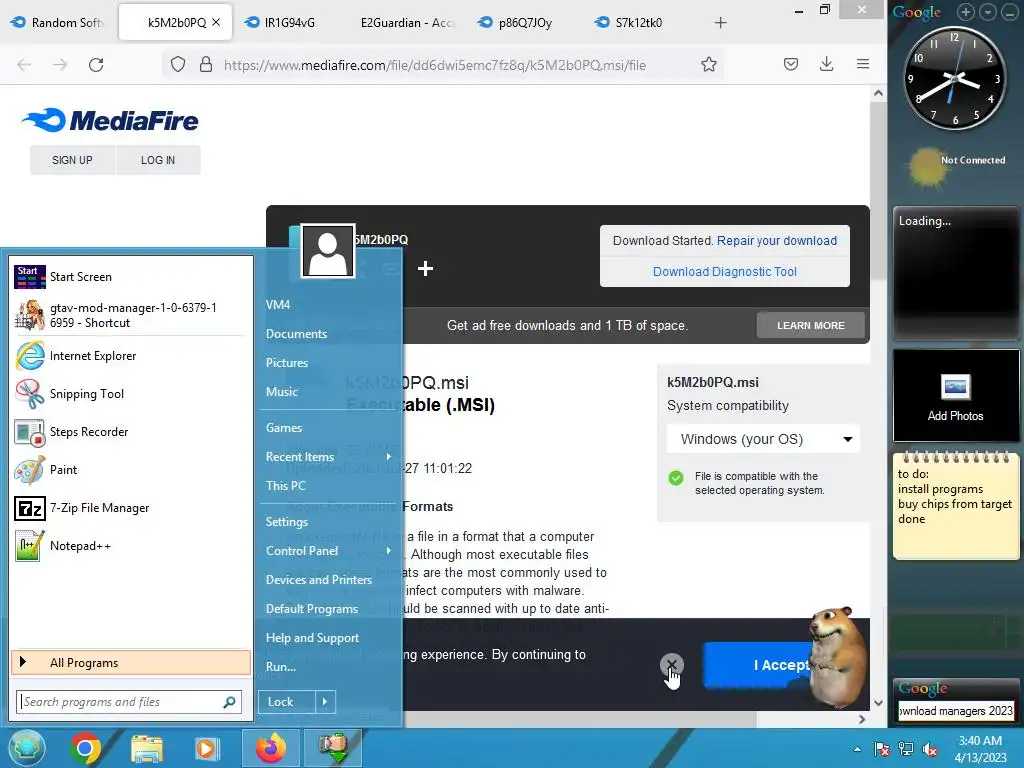Screen dimensions: 1024x768
Task: Open Internet Explorer from start menu
Action: click(131, 356)
